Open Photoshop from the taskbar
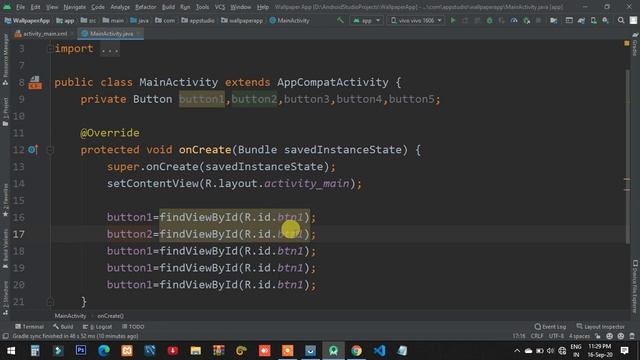The image size is (640, 360). (x=81, y=350)
